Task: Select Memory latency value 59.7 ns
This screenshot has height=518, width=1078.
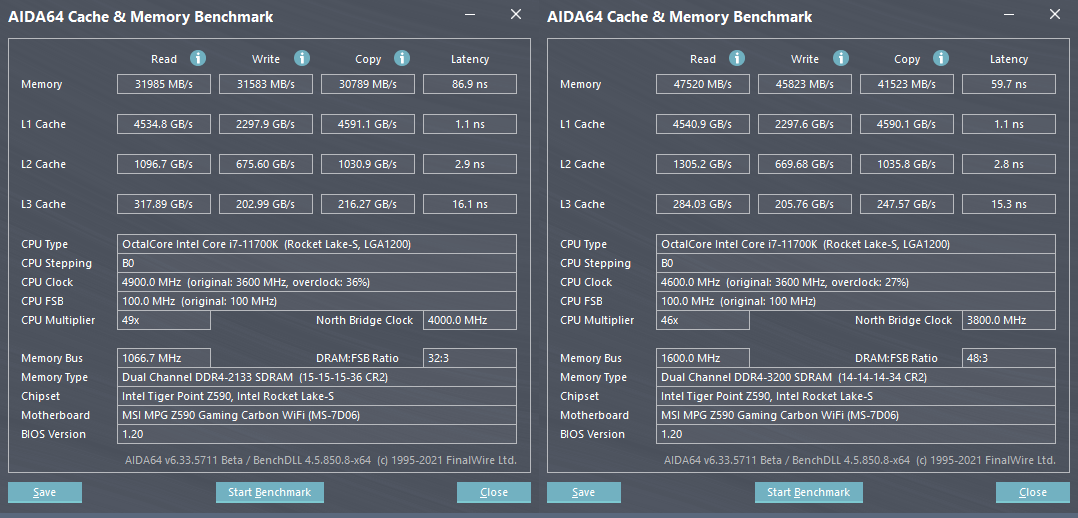Action: coord(1009,84)
